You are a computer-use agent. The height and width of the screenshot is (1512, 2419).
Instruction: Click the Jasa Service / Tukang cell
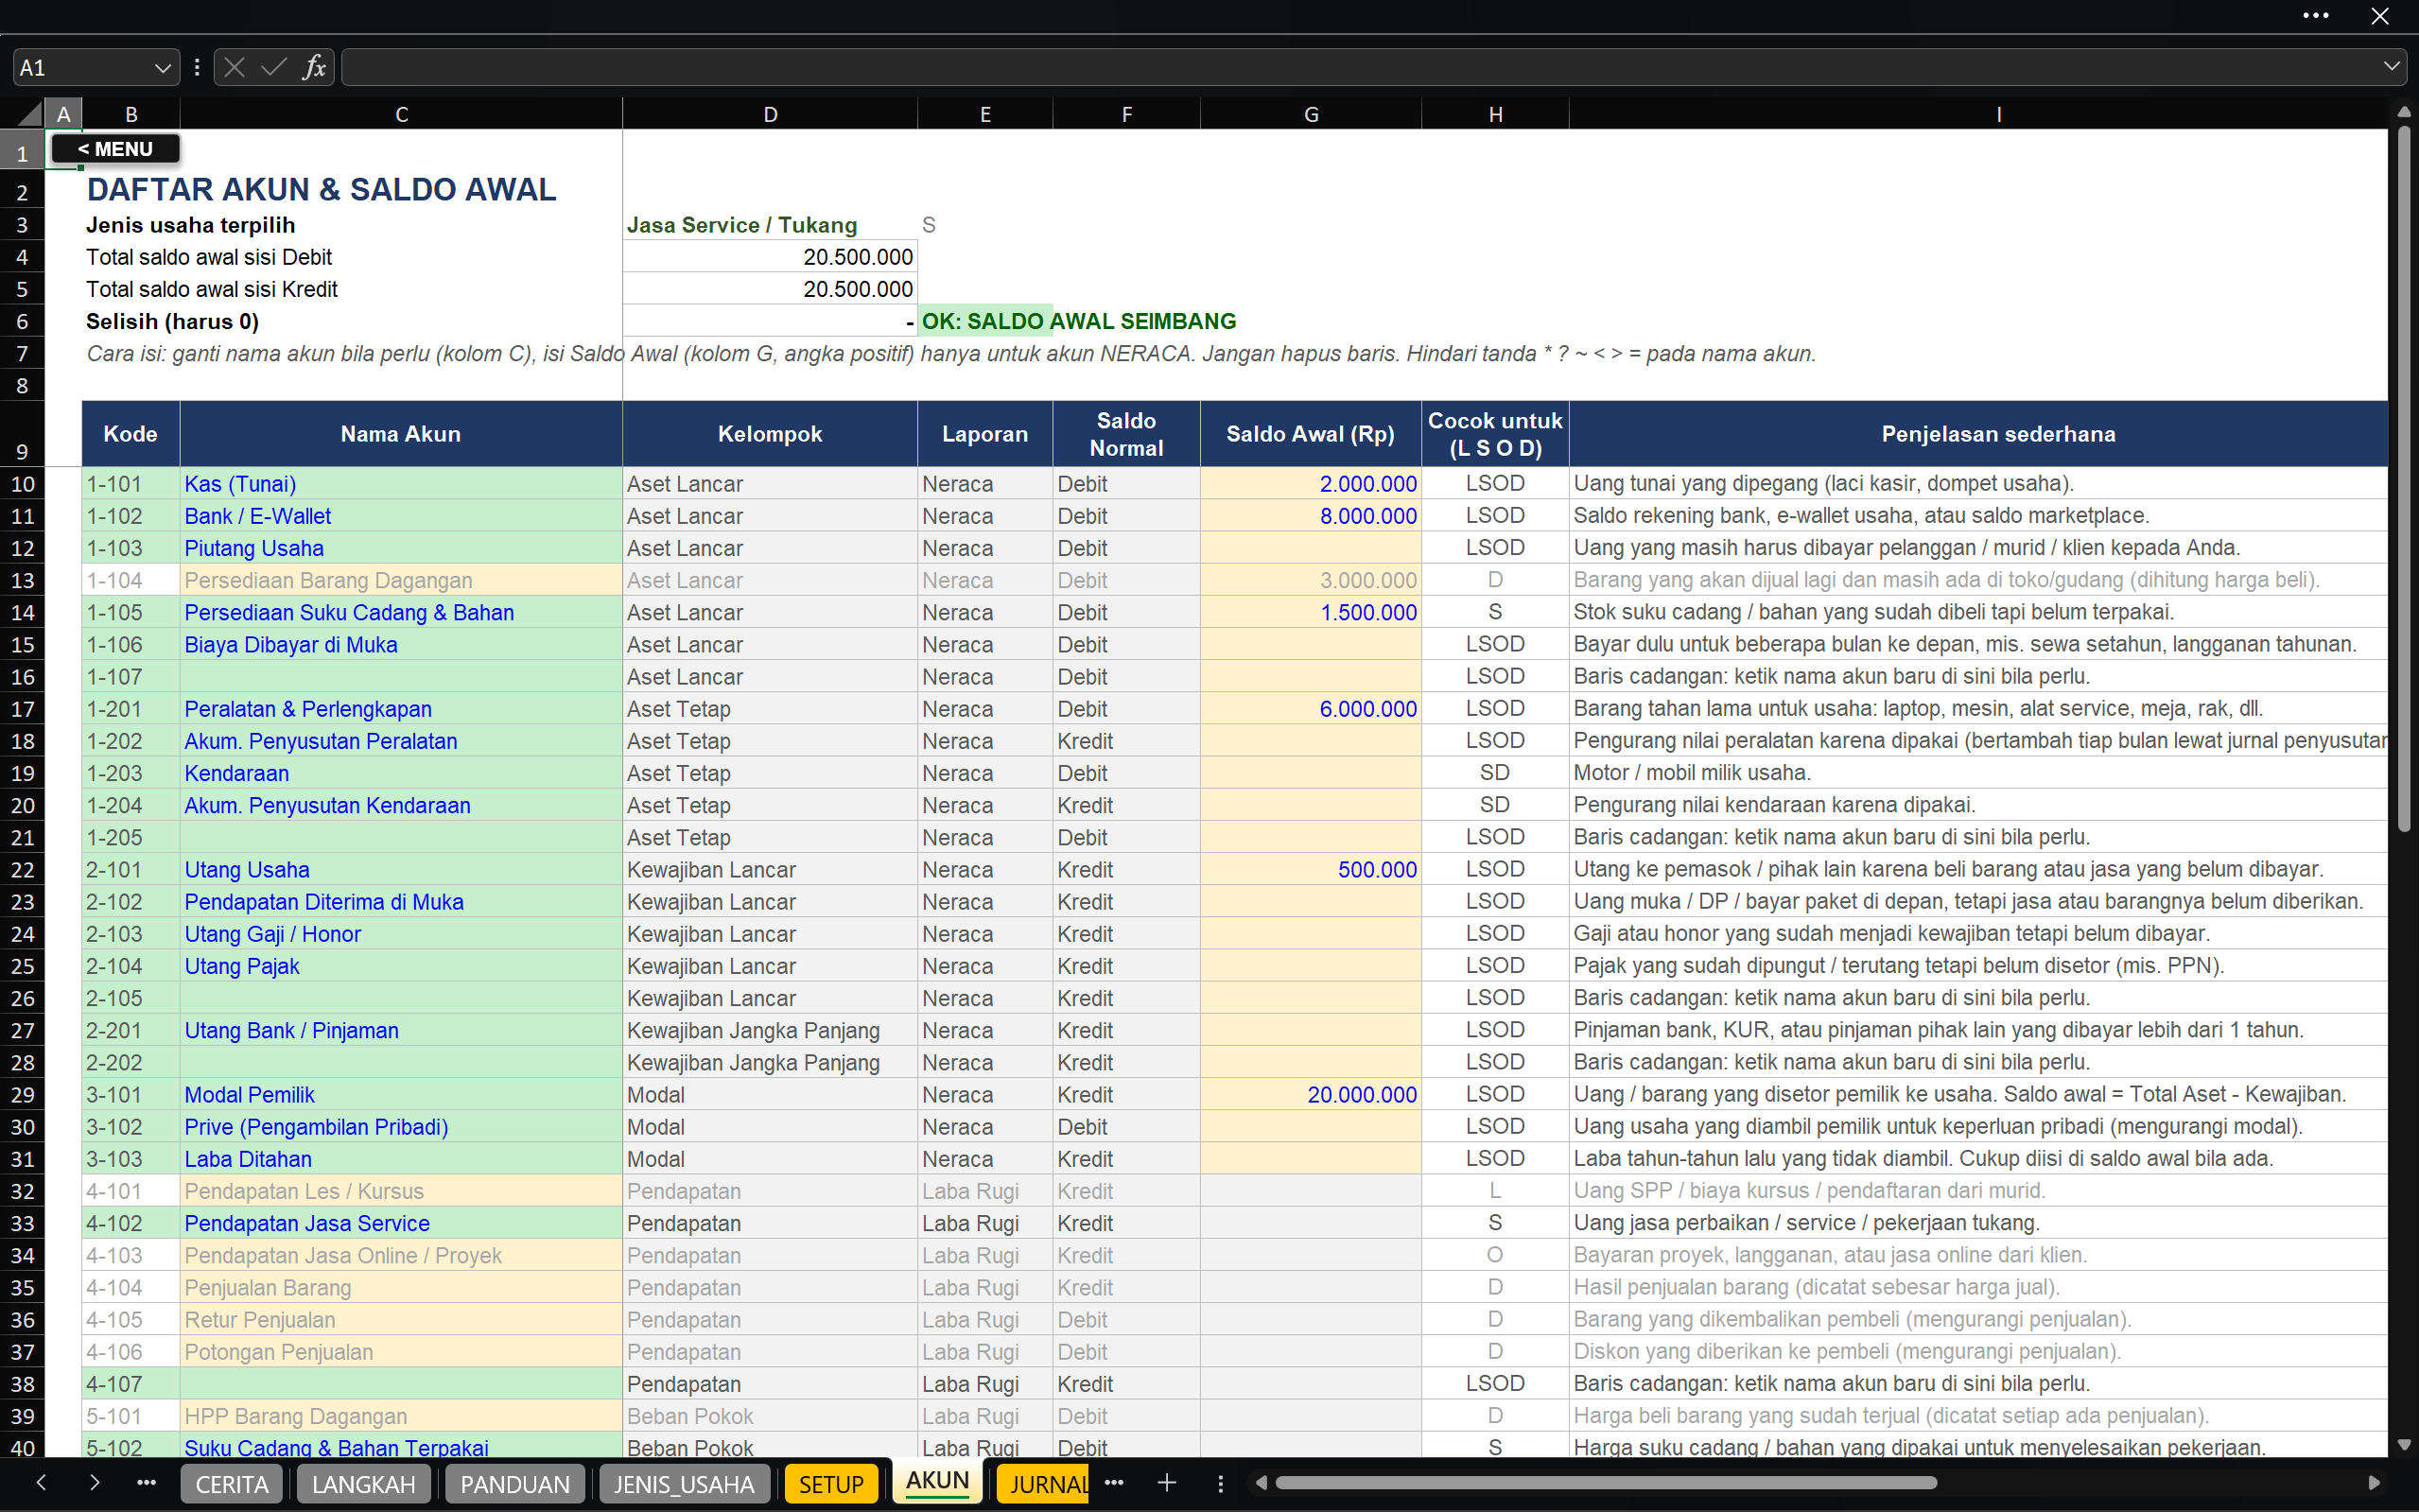pos(770,225)
